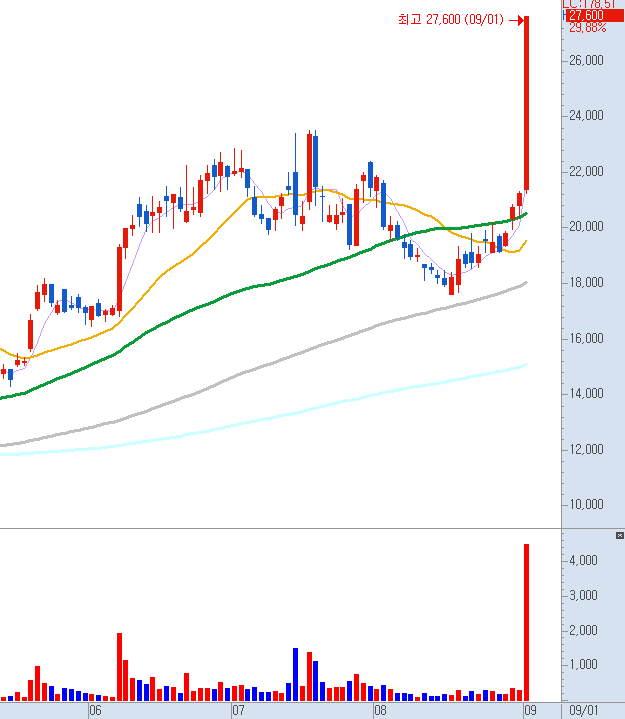Viewport: 625px width, 719px height.
Task: Click the 22,000 price axis label
Action: coord(586,171)
